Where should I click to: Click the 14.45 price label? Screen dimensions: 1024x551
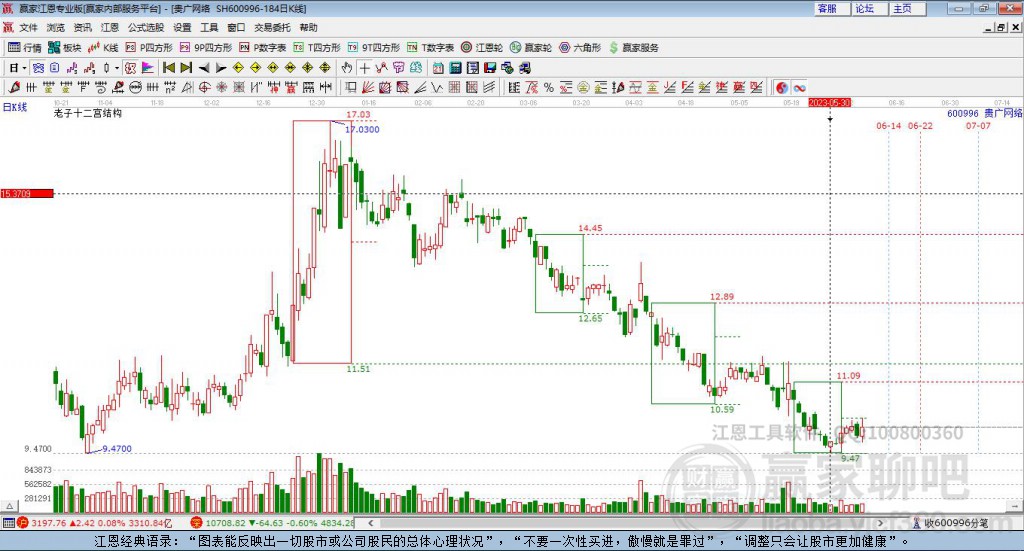tap(590, 228)
